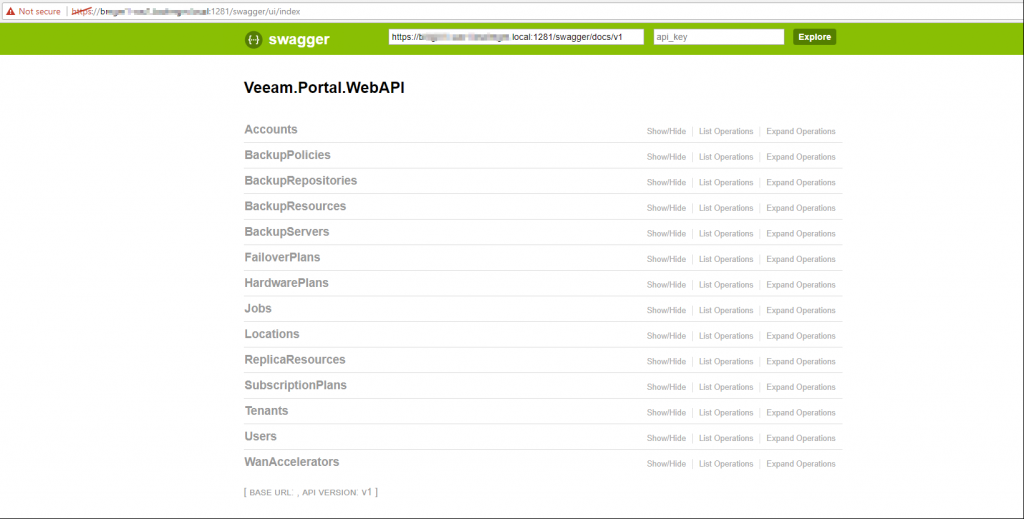The image size is (1024, 519).
Task: Toggle Show/Hide for Jobs
Action: coord(666,310)
